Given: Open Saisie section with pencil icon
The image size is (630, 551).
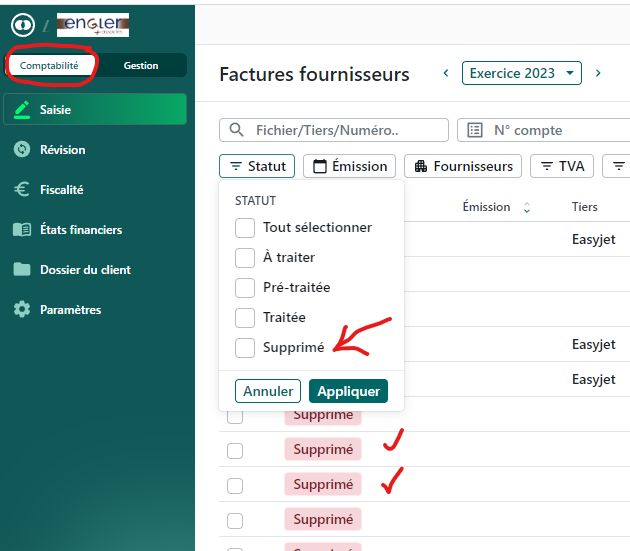Looking at the screenshot, I should 94,110.
